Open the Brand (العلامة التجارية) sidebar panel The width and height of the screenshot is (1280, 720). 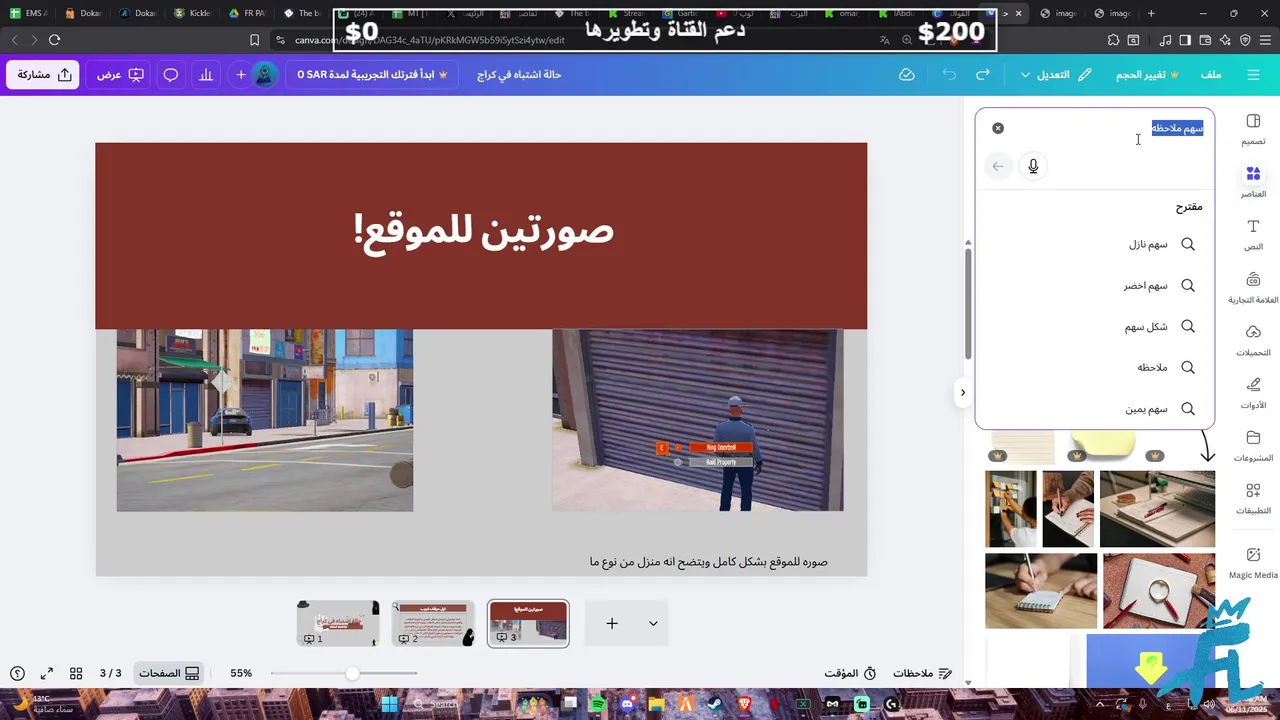(1253, 288)
